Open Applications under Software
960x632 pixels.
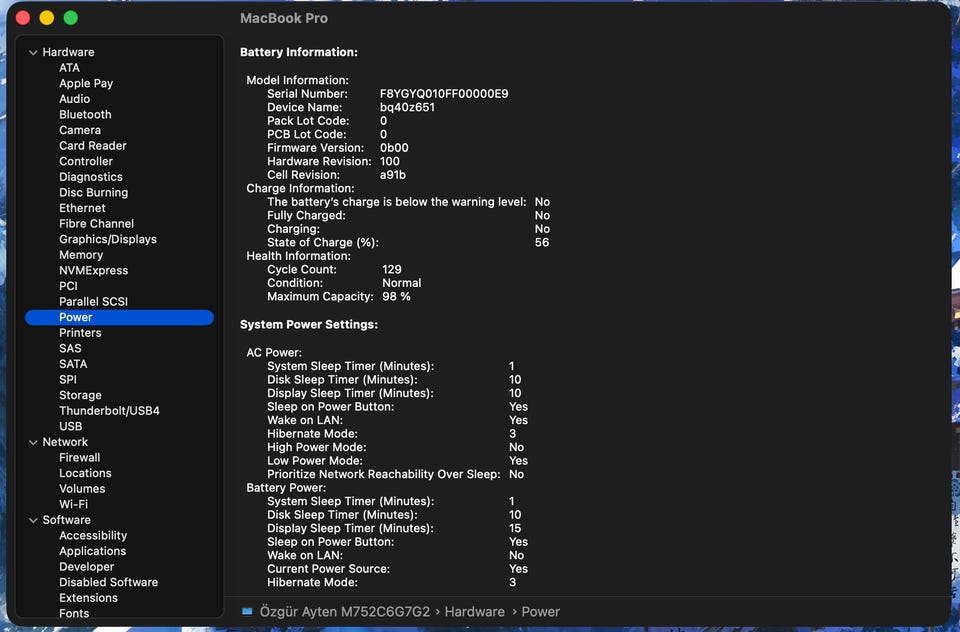tap(92, 551)
